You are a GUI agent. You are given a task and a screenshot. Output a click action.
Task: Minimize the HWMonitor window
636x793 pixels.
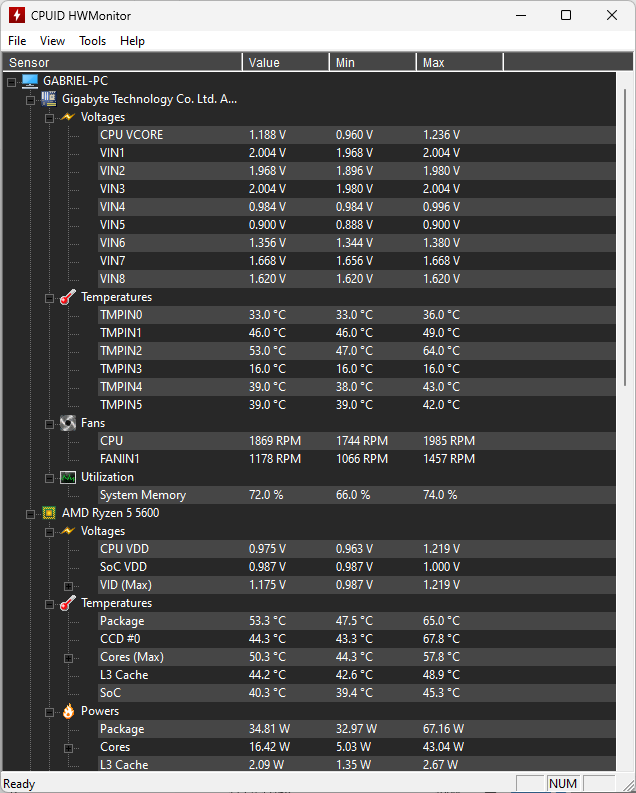point(521,15)
